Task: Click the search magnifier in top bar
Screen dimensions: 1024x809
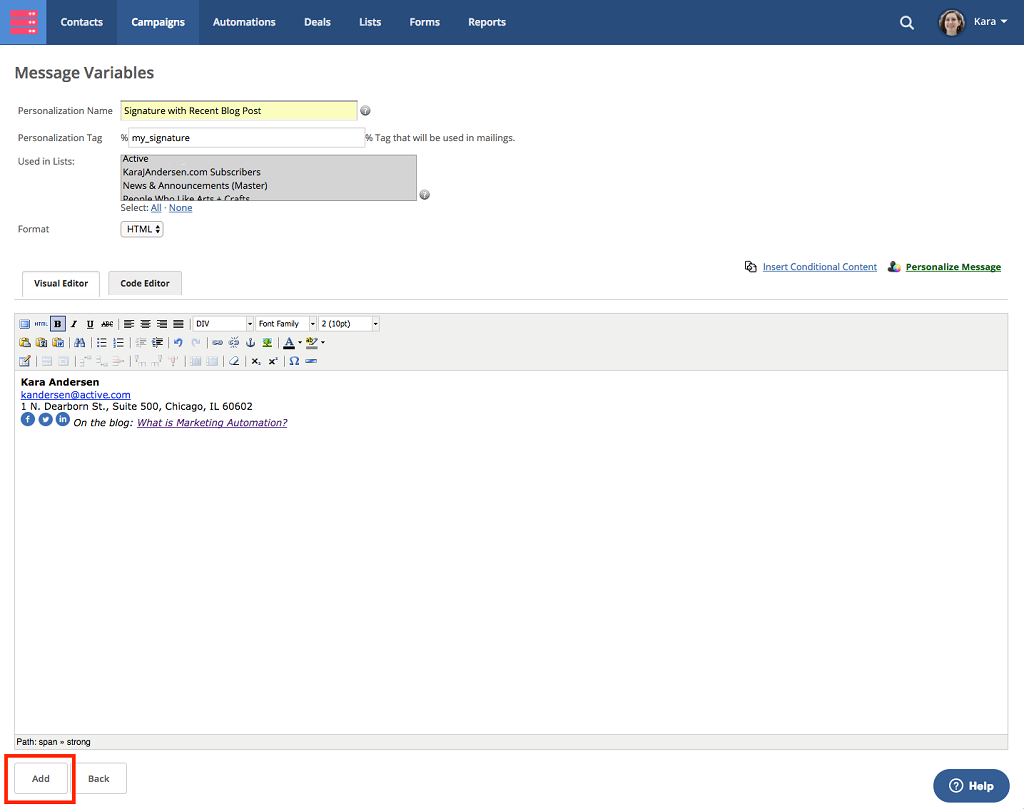Action: tap(907, 22)
